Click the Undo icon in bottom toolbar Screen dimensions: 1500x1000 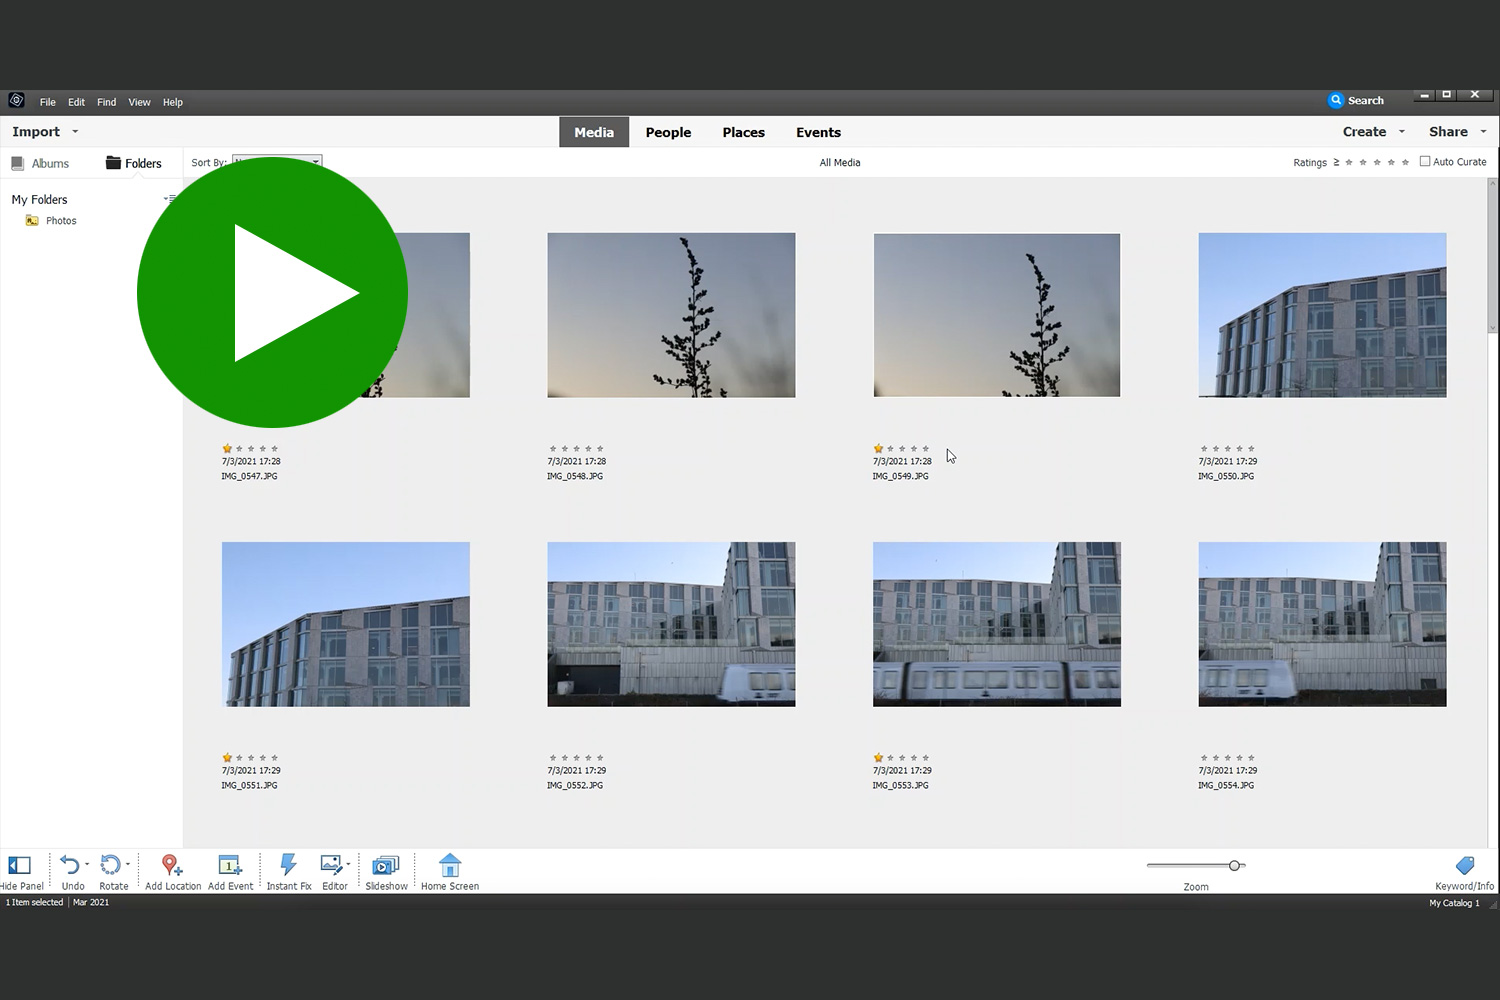pos(70,866)
